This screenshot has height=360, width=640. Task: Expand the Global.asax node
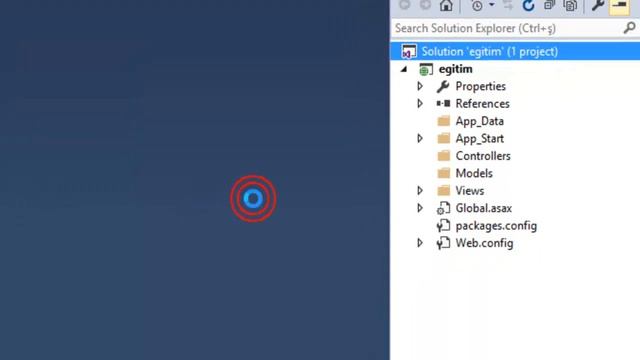(x=420, y=208)
